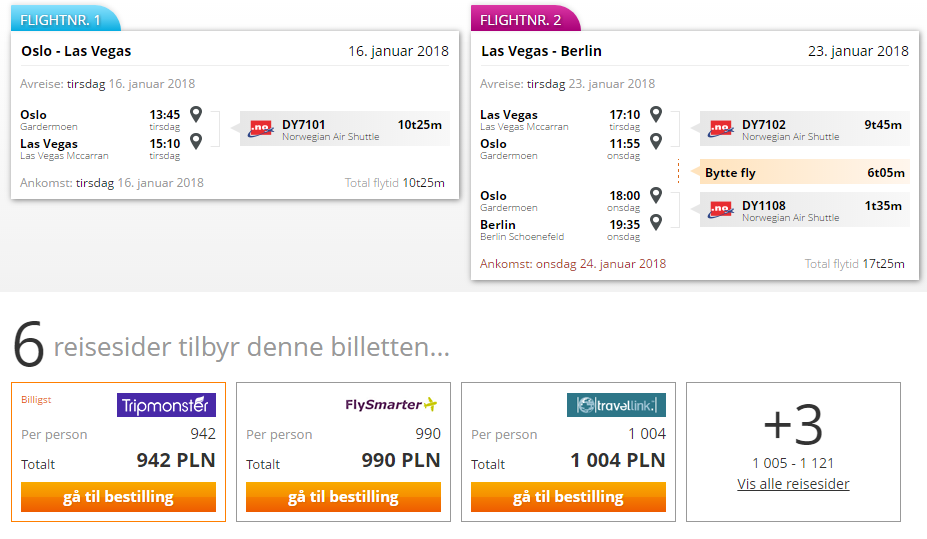
Task: Select the FLIGHTNR. 2 tab
Action: (525, 19)
